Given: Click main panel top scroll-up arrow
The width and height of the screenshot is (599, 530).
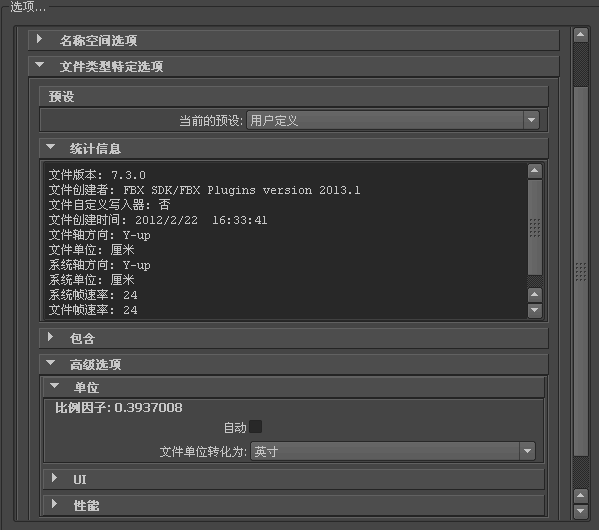Looking at the screenshot, I should point(581,35).
